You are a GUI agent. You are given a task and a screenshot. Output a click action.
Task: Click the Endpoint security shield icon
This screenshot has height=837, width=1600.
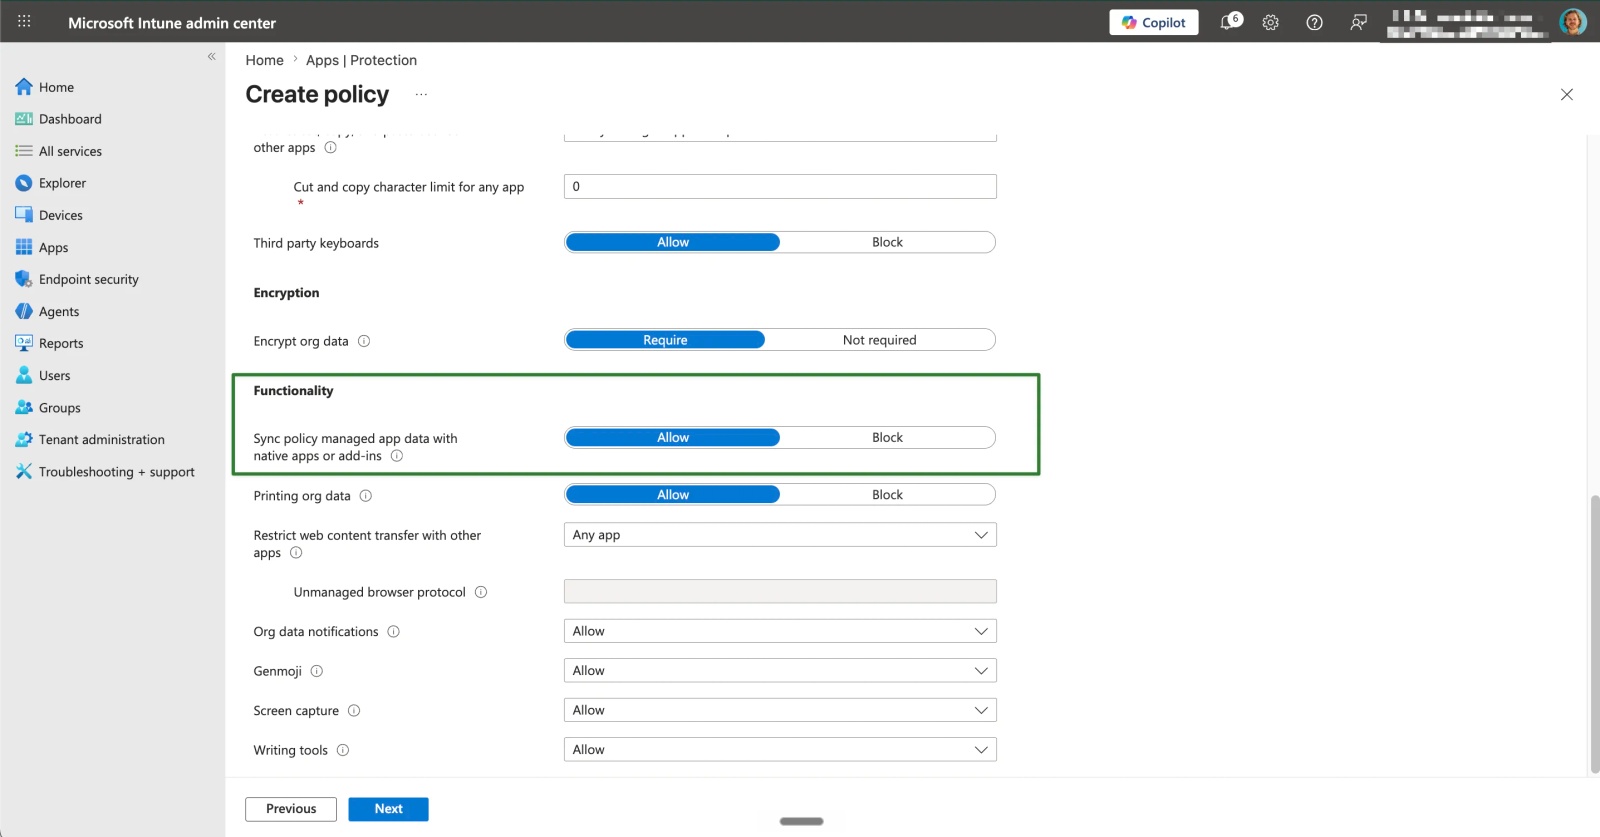tap(24, 279)
